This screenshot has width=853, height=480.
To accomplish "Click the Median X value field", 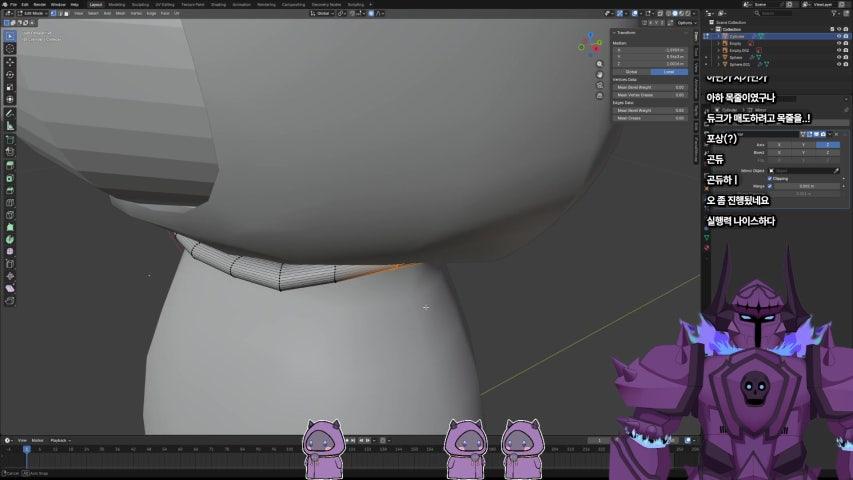I will point(650,50).
